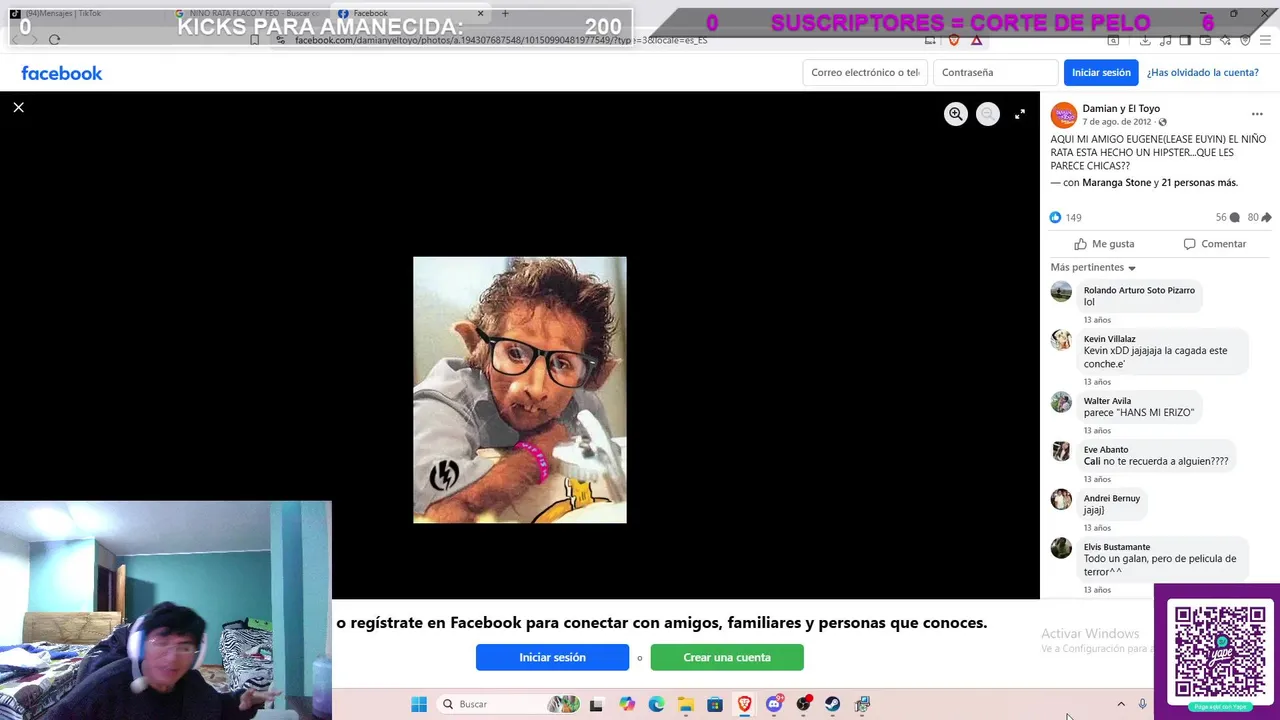Viewport: 1280px width, 720px height.
Task: Click Eve Abanto commenter avatar
Action: 1061,451
